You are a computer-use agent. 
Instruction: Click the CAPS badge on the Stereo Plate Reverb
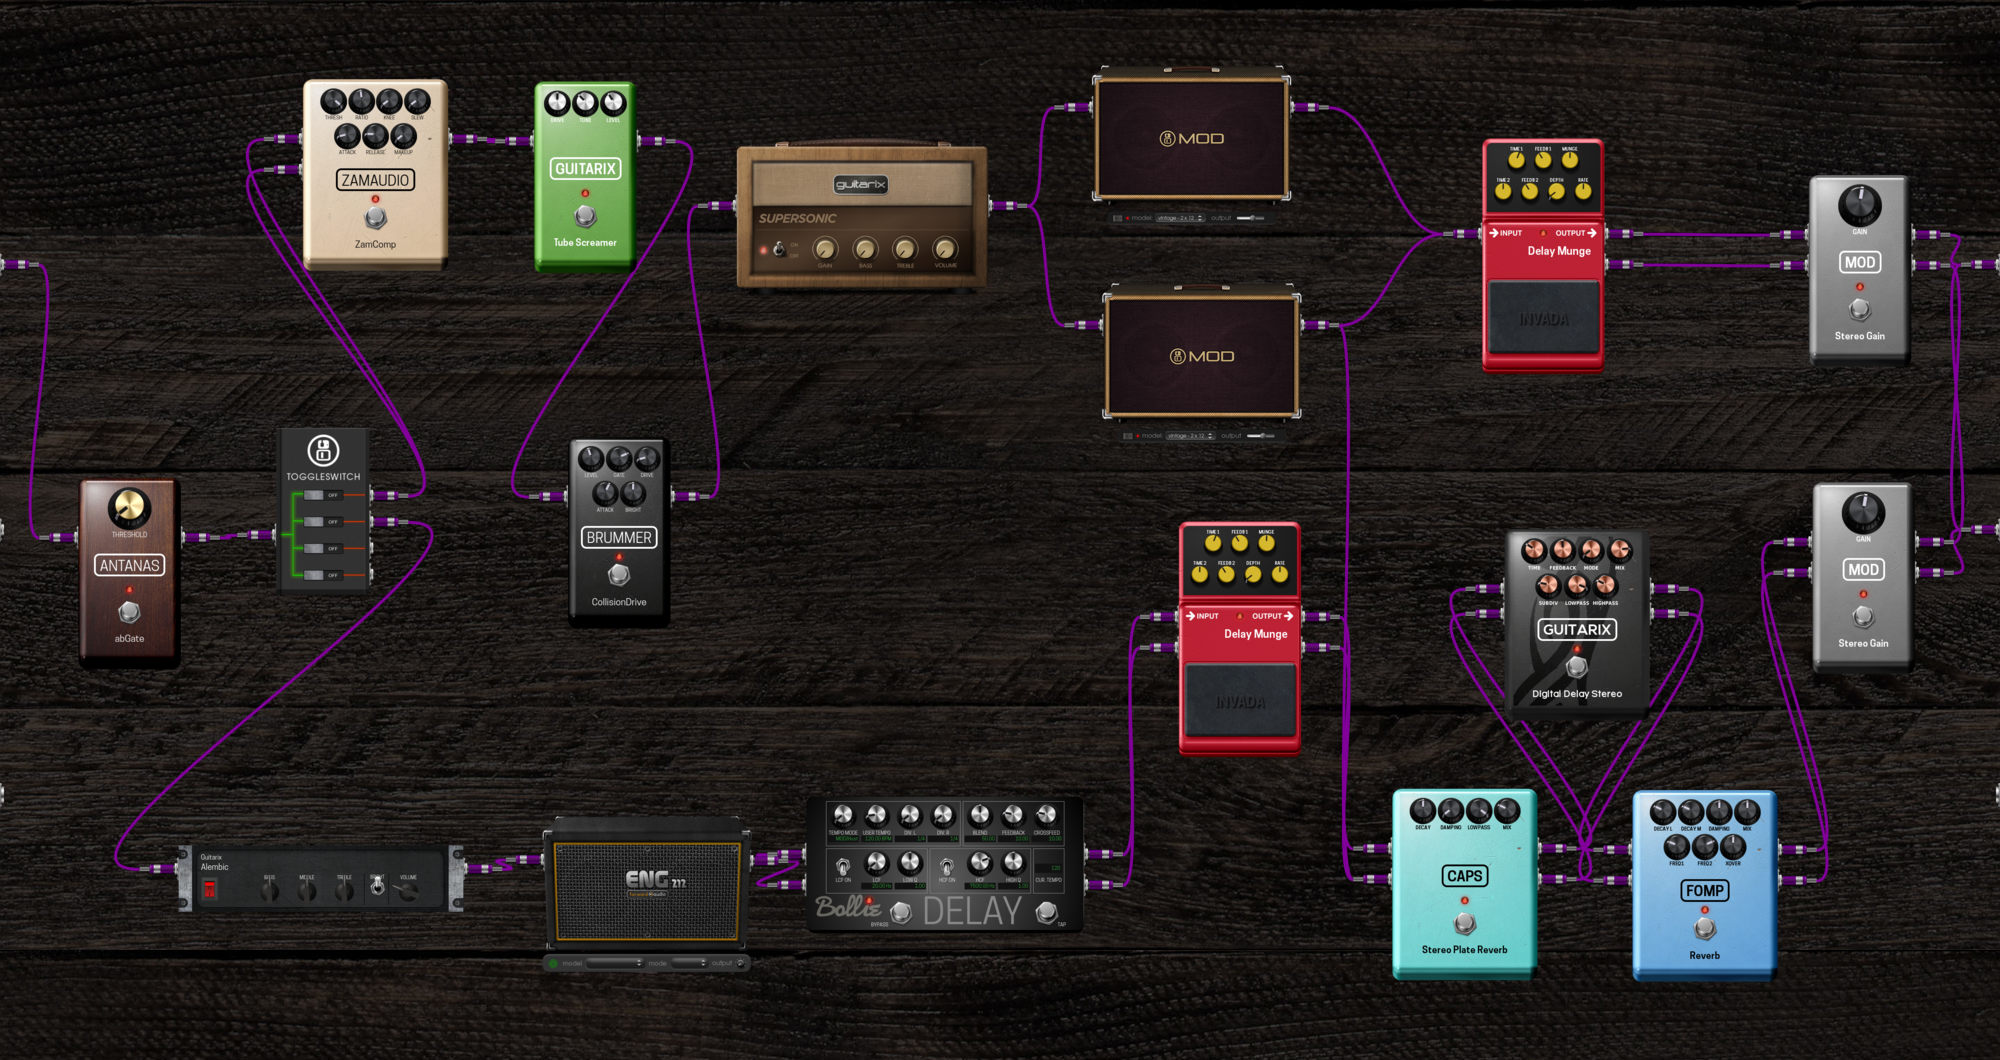pos(1465,876)
